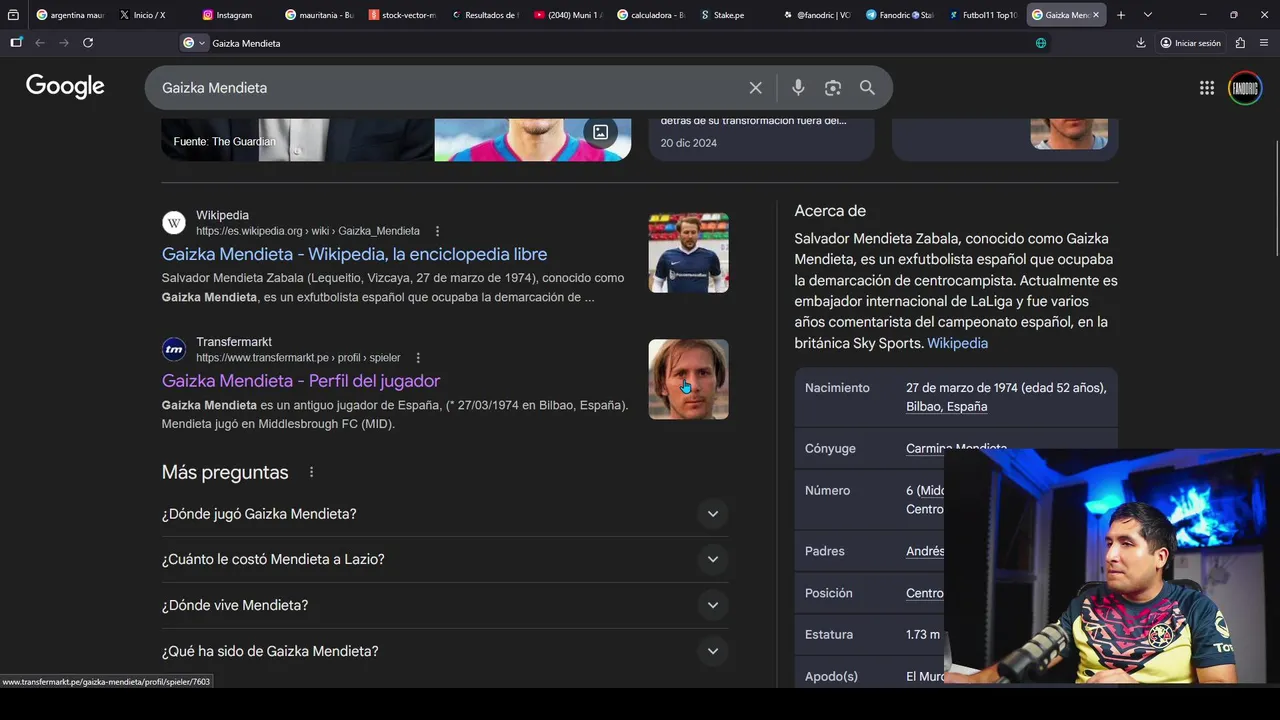Start voice search with the microphone icon
1280x720 pixels.
798,88
